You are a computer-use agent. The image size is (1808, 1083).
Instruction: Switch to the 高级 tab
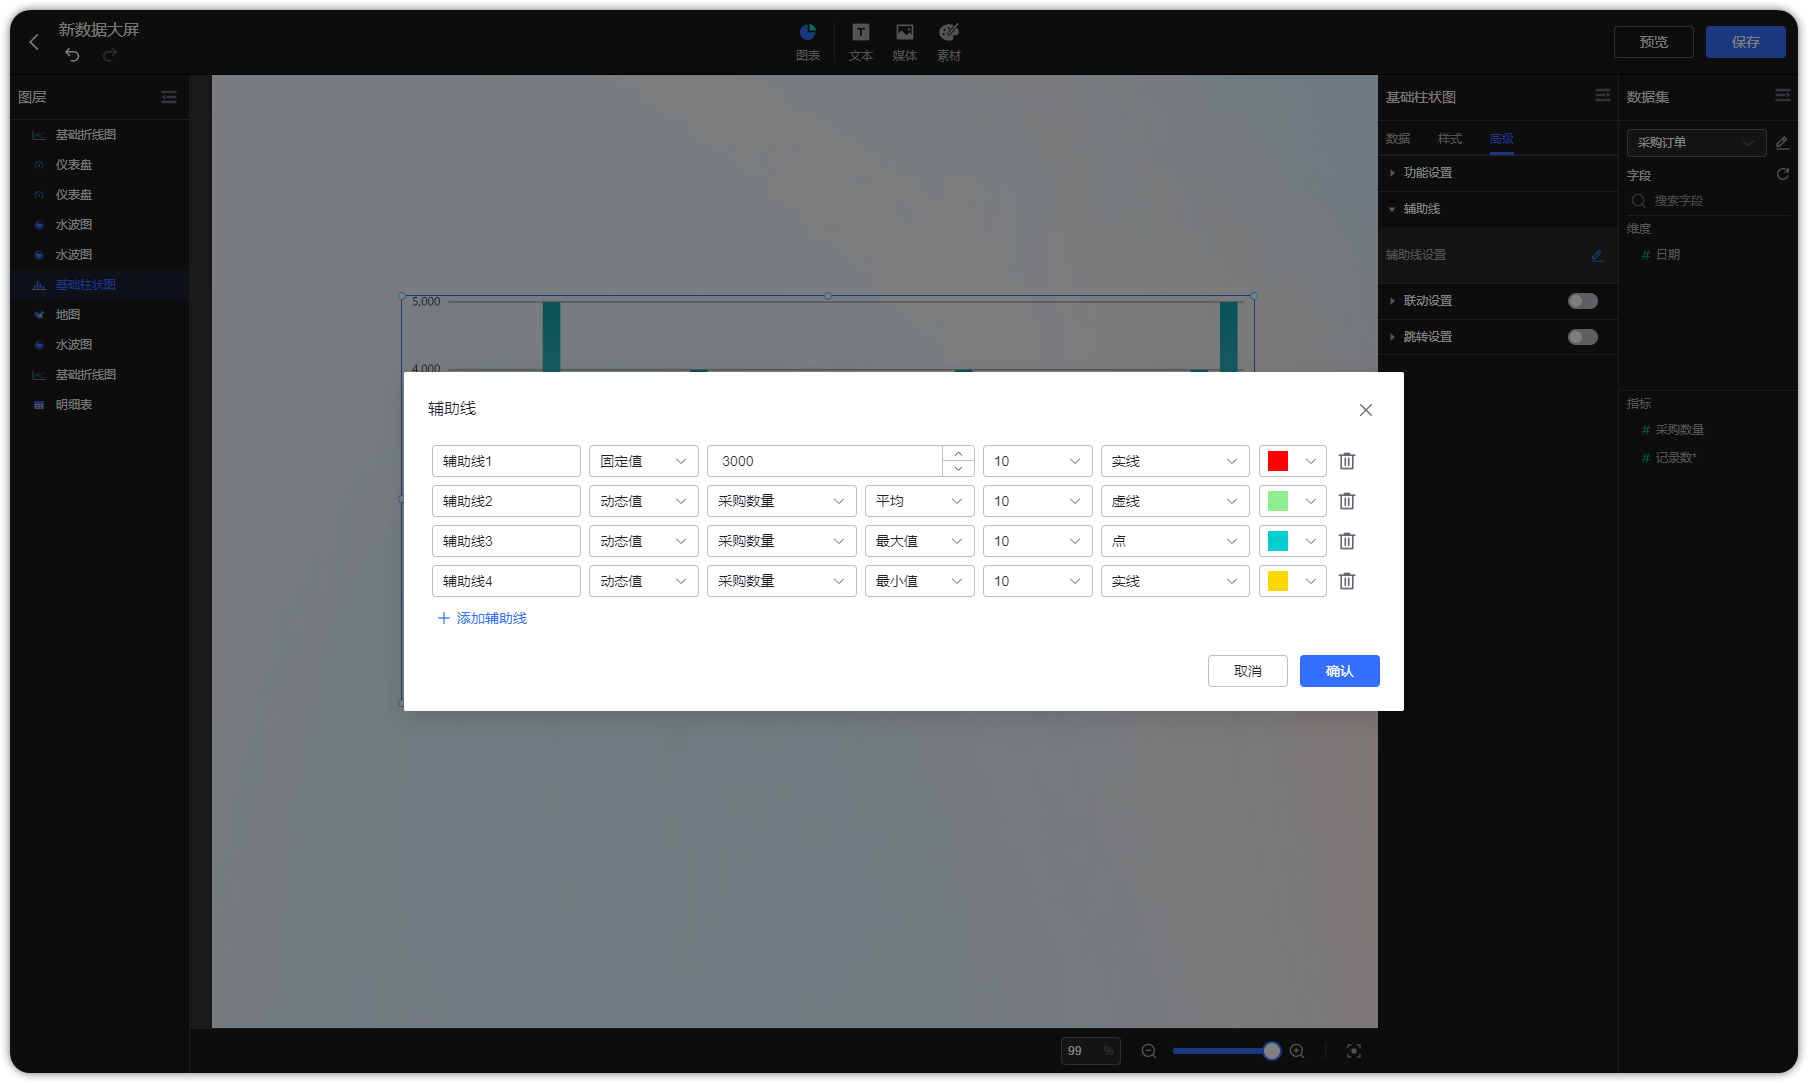pyautogui.click(x=1502, y=139)
